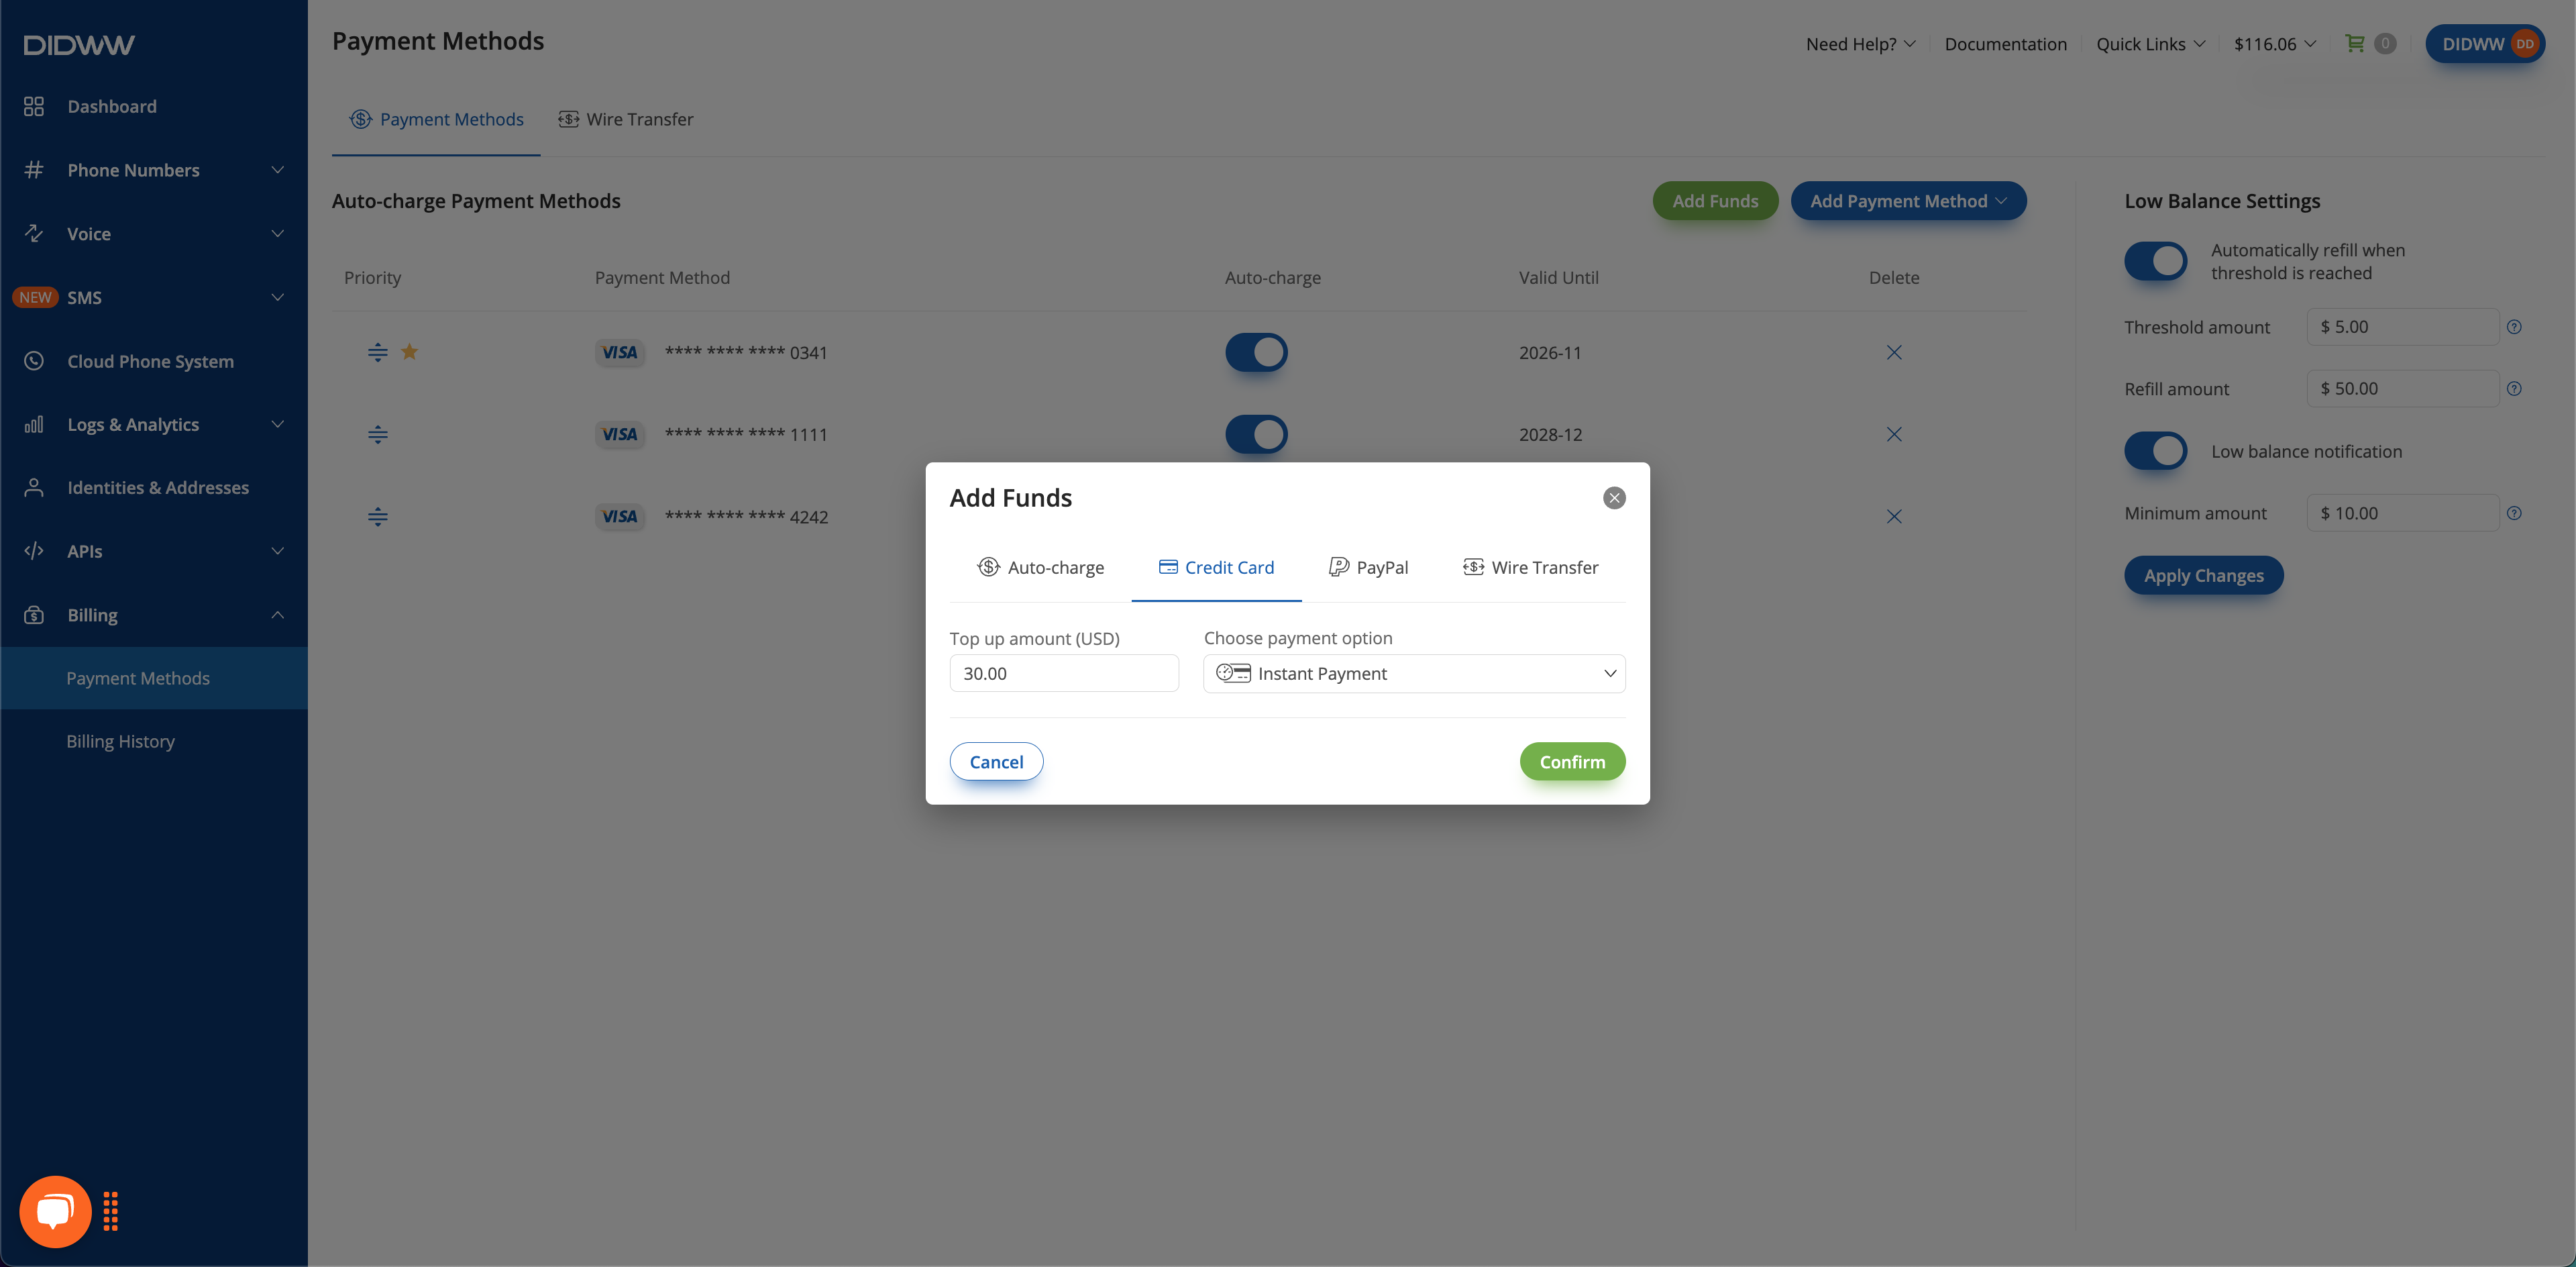
Task: Open the Dashboard grid icon
Action: [x=34, y=106]
